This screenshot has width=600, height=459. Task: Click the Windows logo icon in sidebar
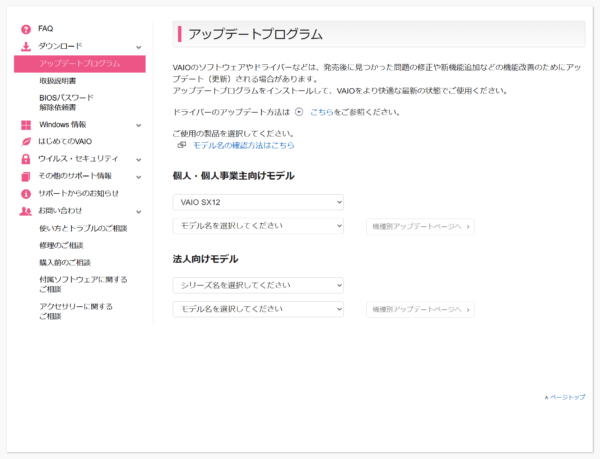pos(26,125)
